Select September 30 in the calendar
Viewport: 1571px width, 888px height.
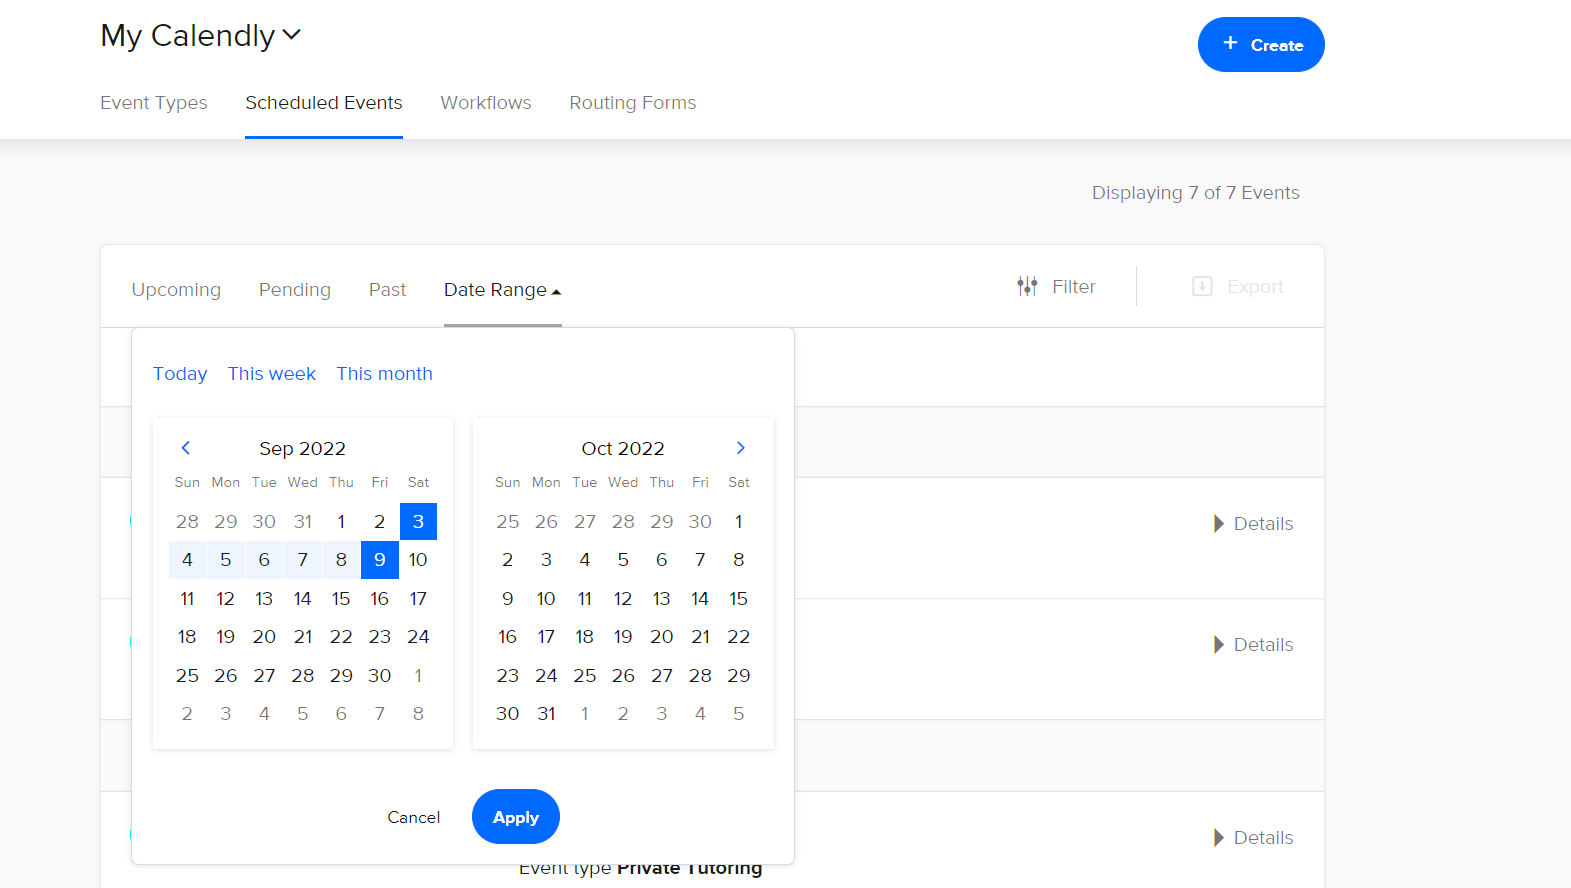tap(380, 676)
